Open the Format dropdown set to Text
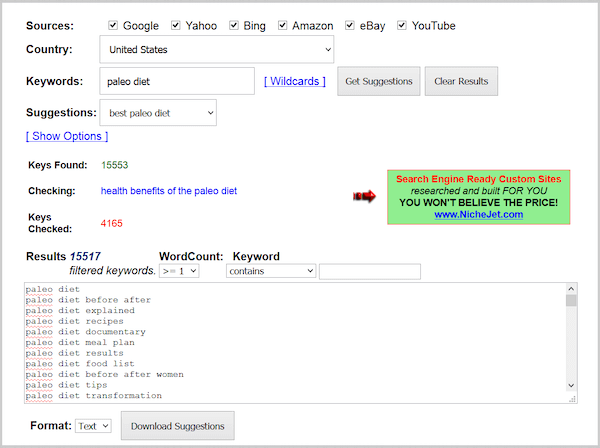The width and height of the screenshot is (600, 448). pyautogui.click(x=92, y=426)
